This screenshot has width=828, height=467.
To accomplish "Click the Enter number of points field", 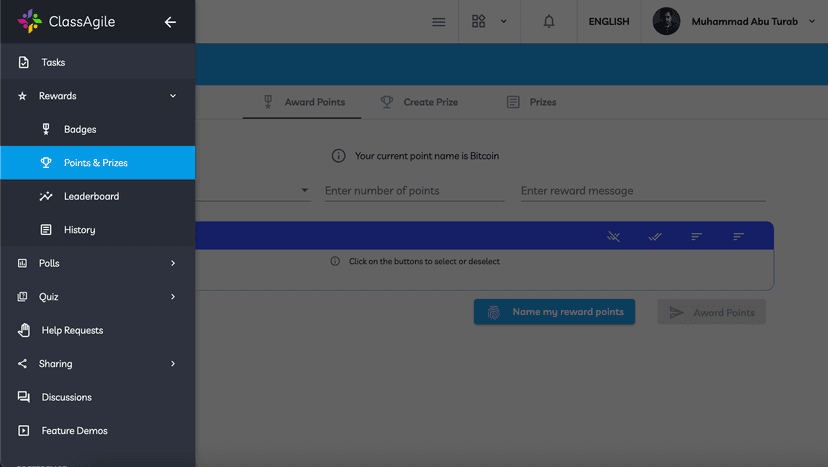I will point(414,191).
